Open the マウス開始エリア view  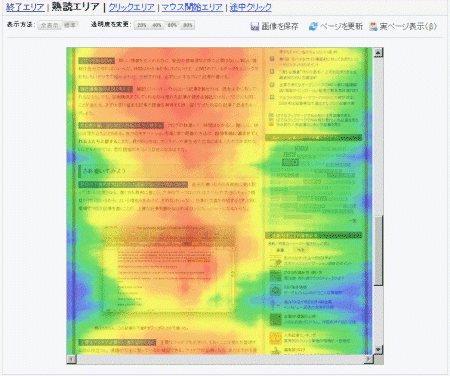pos(192,7)
